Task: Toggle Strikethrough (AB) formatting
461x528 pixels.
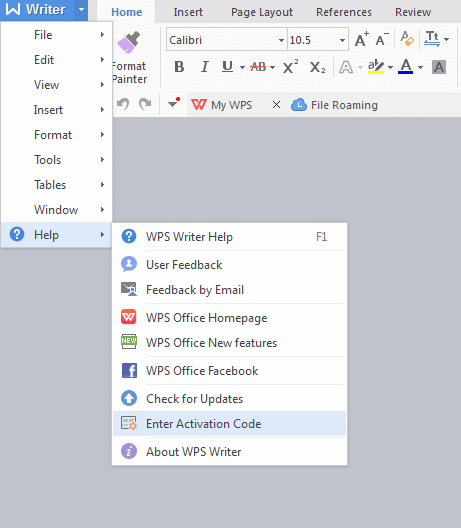Action: click(258, 67)
